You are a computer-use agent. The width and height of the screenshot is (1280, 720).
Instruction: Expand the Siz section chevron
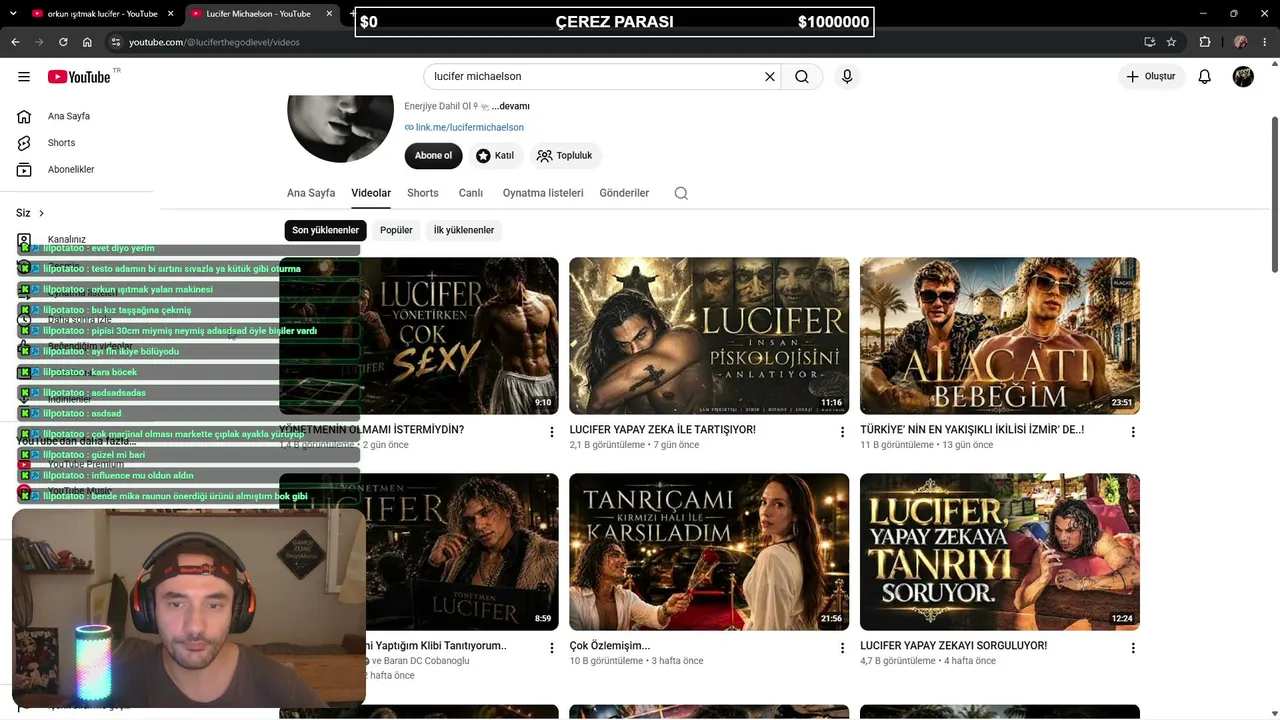[41, 213]
